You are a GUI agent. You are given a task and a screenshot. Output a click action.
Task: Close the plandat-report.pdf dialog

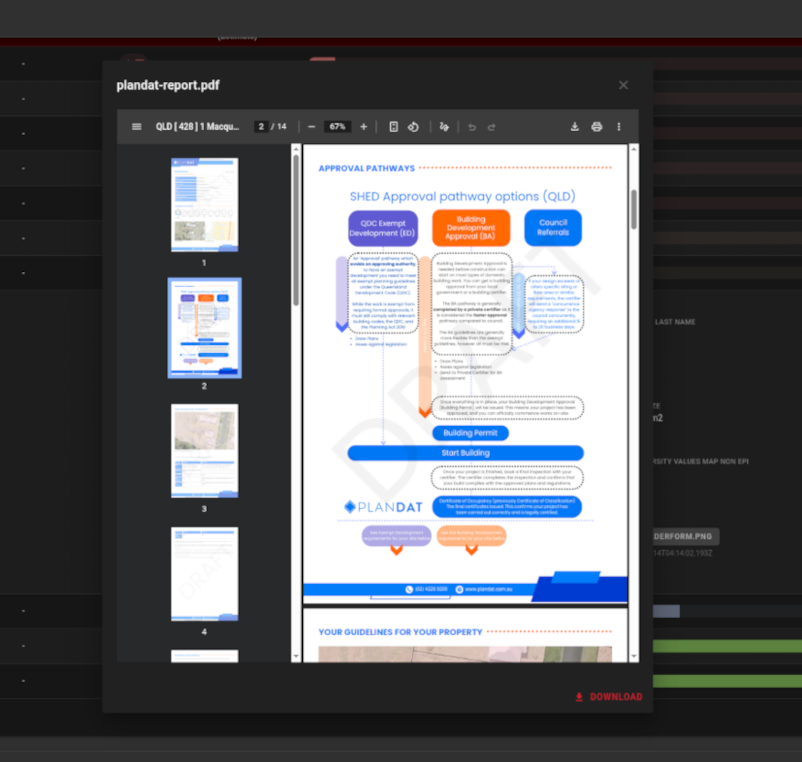coord(623,85)
